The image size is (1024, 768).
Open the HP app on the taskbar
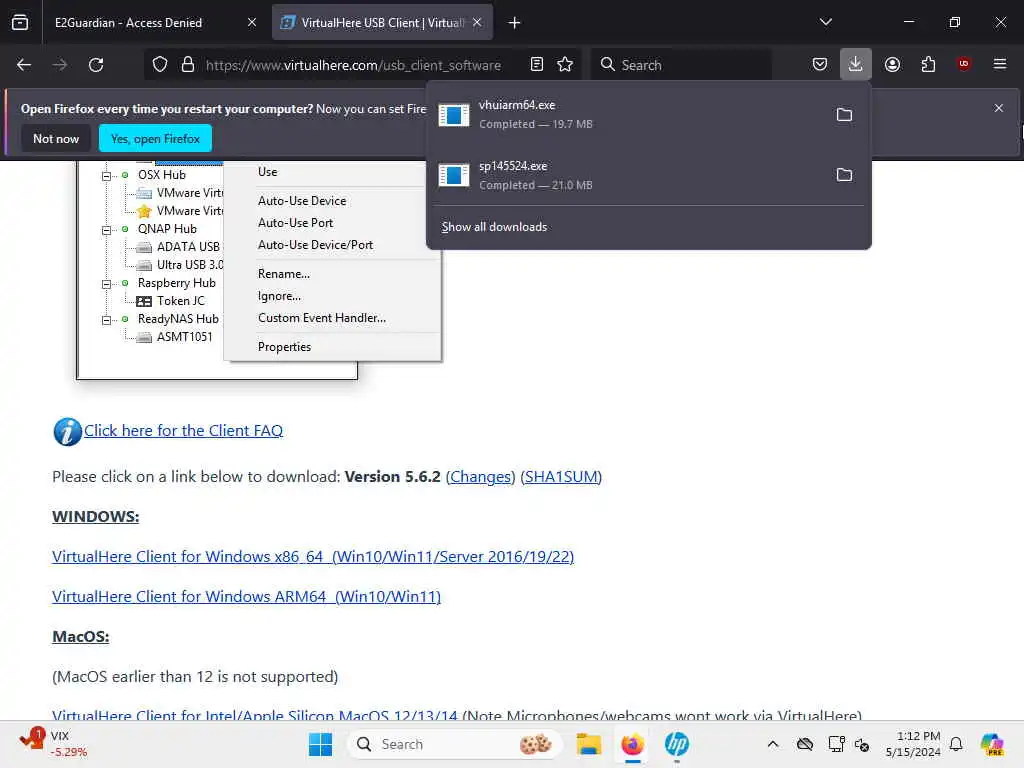click(x=677, y=744)
